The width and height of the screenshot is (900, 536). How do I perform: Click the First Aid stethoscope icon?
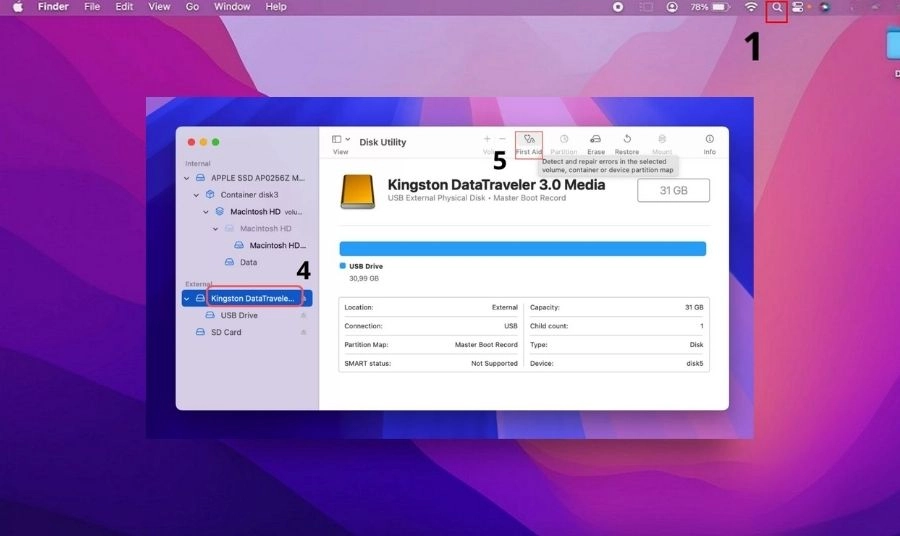[529, 139]
